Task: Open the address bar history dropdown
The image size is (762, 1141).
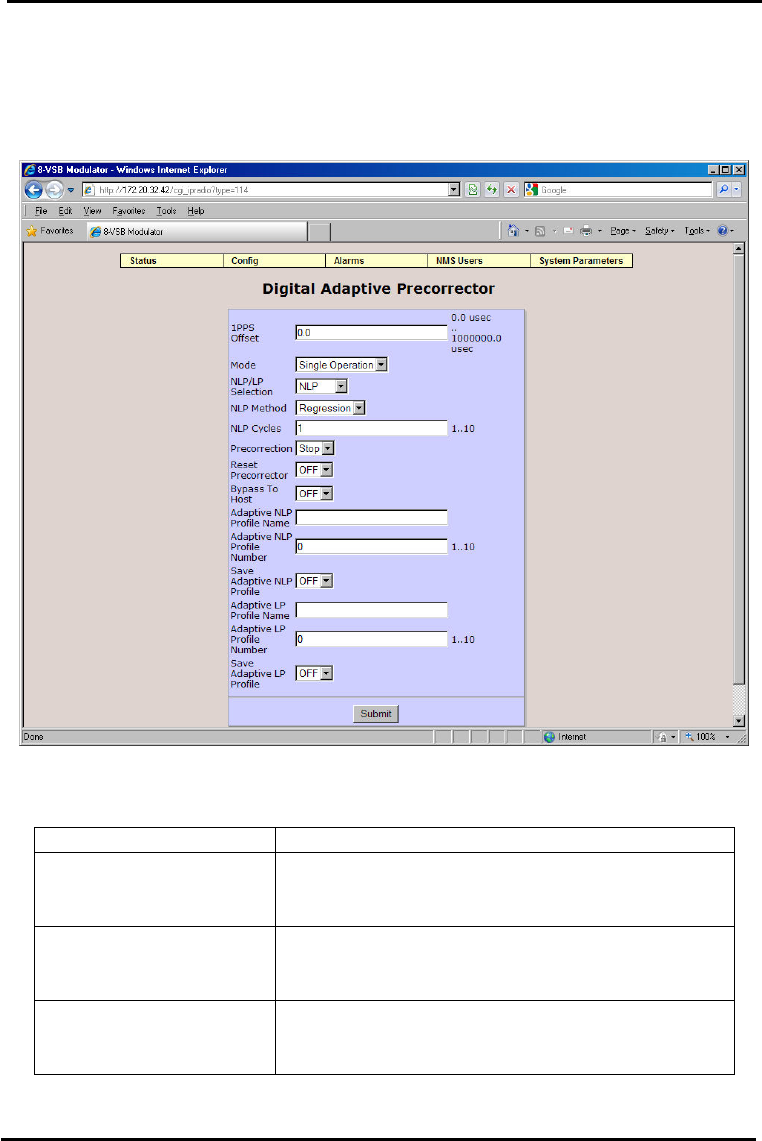Action: [x=454, y=190]
